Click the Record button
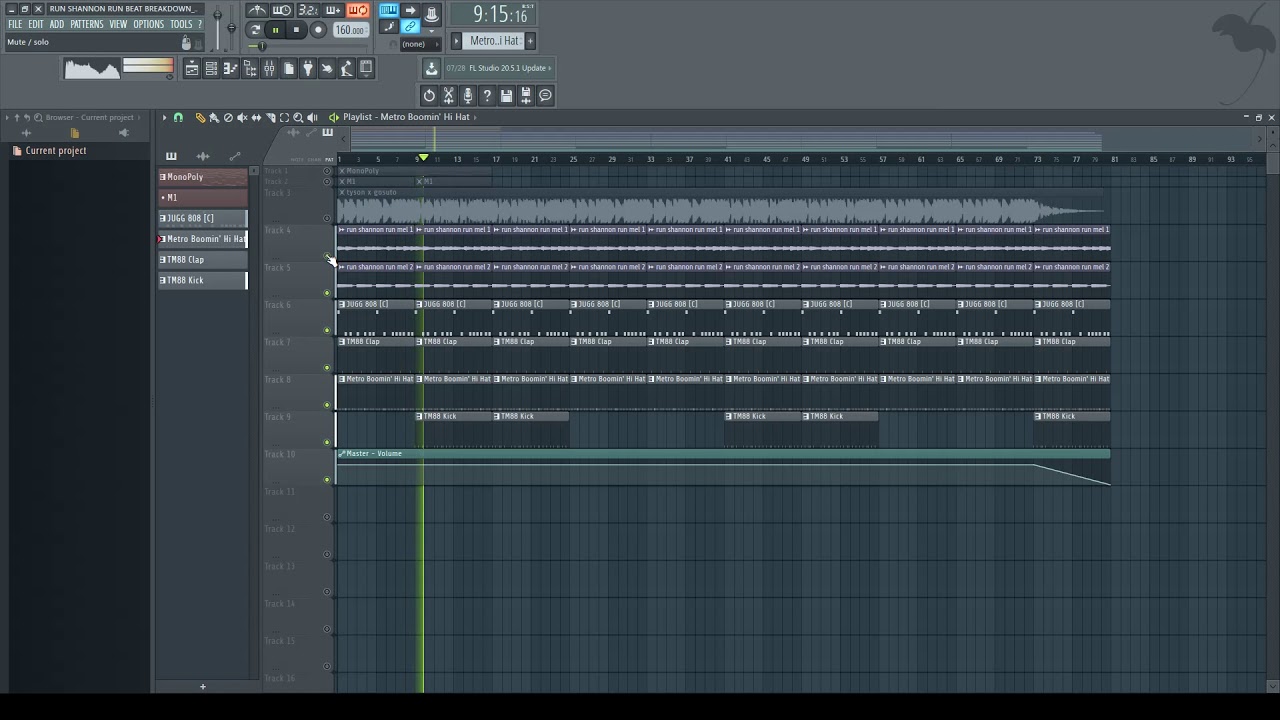This screenshot has height=720, width=1280. [x=318, y=30]
